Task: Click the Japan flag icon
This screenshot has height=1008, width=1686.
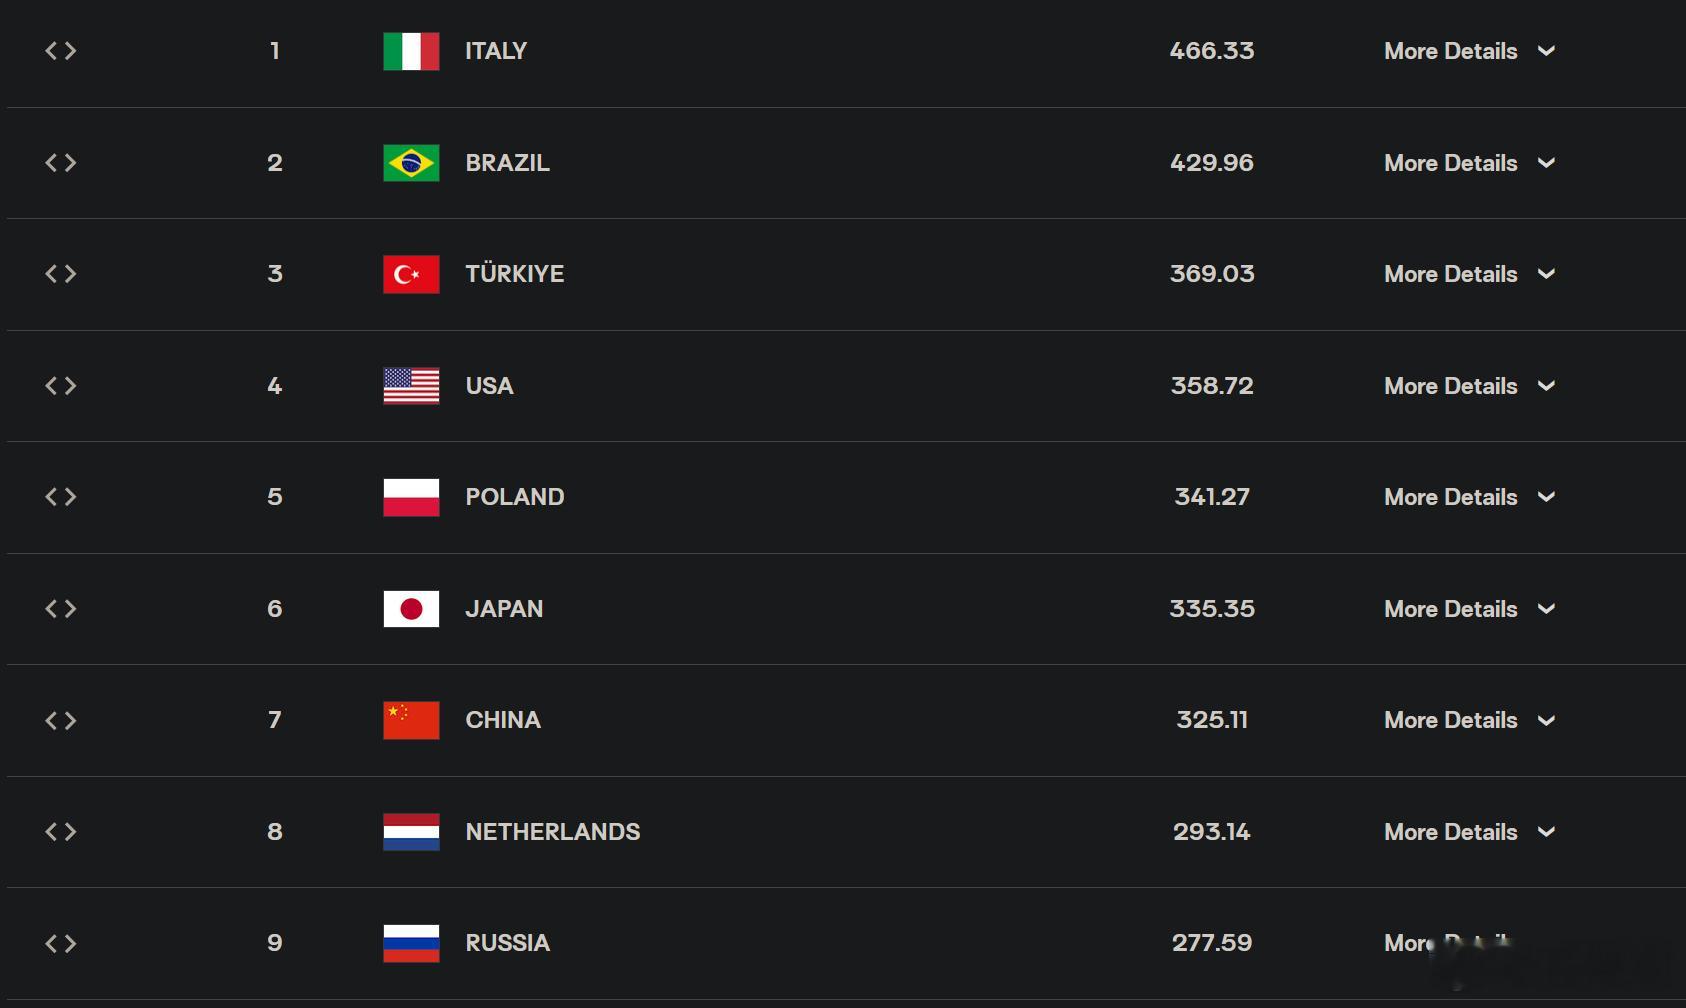Action: (x=411, y=609)
